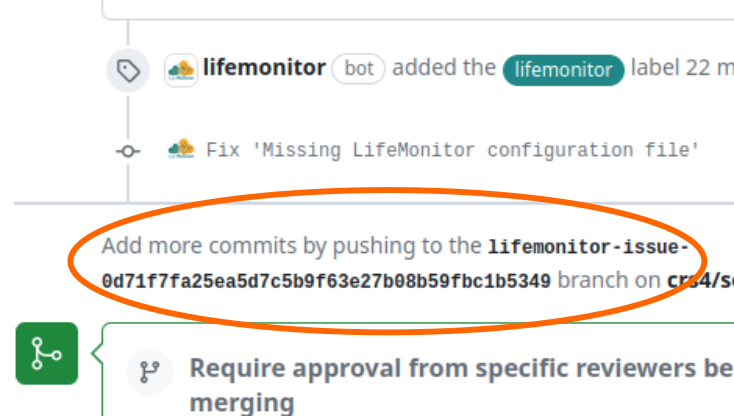The width and height of the screenshot is (734, 416).
Task: Click the "added the" event text
Action: point(444,67)
